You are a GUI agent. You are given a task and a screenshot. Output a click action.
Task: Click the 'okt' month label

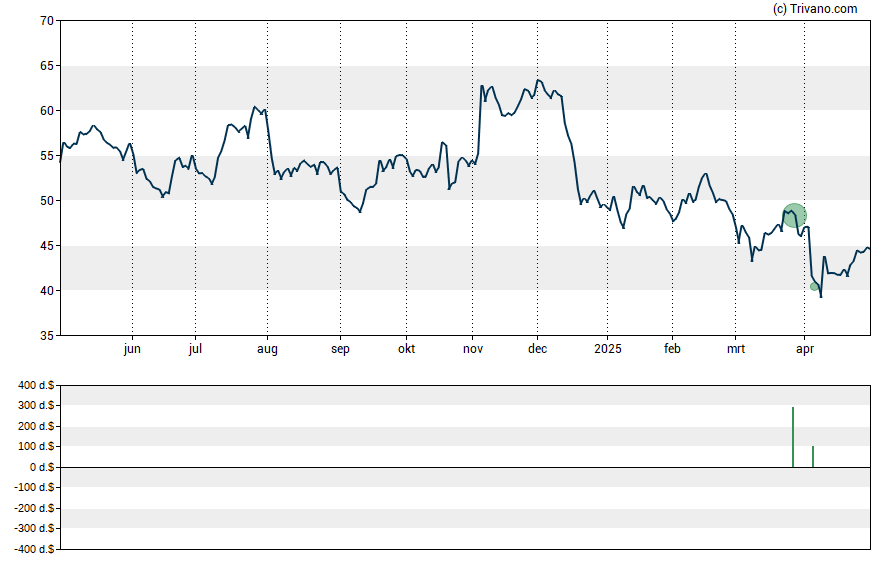pyautogui.click(x=406, y=349)
